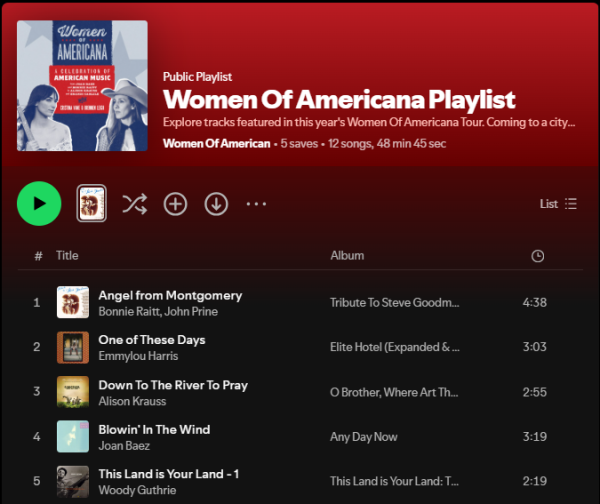Click the 2:55 duration of Alison Krauss track

(x=535, y=392)
